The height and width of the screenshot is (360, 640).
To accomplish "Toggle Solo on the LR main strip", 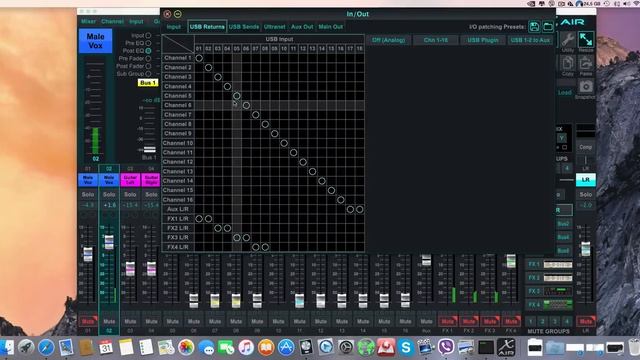I will pyautogui.click(x=586, y=194).
